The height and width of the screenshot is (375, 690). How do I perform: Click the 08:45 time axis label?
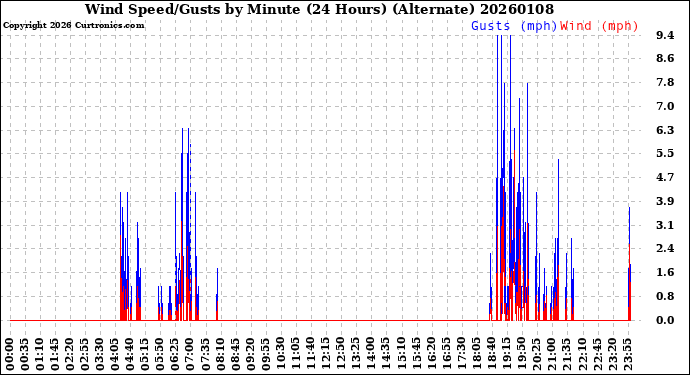point(235,355)
